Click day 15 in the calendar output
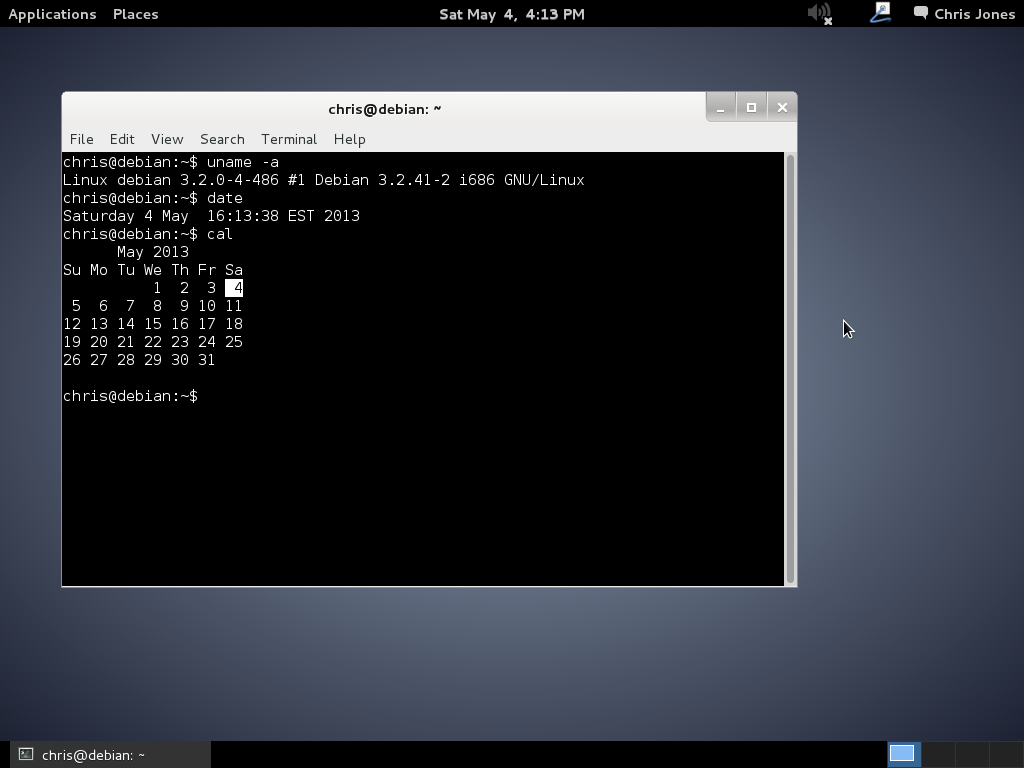 point(153,324)
